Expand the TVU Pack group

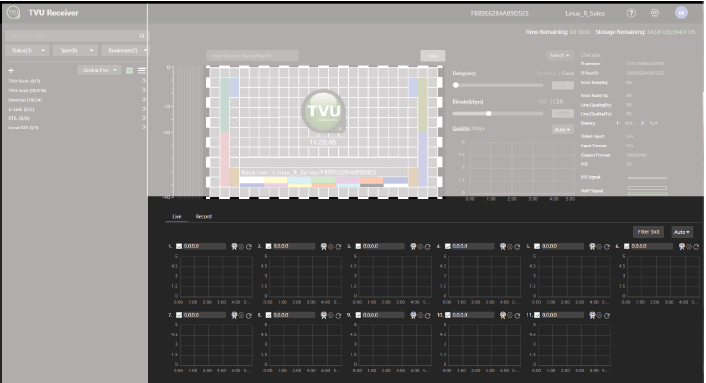pyautogui.click(x=144, y=81)
